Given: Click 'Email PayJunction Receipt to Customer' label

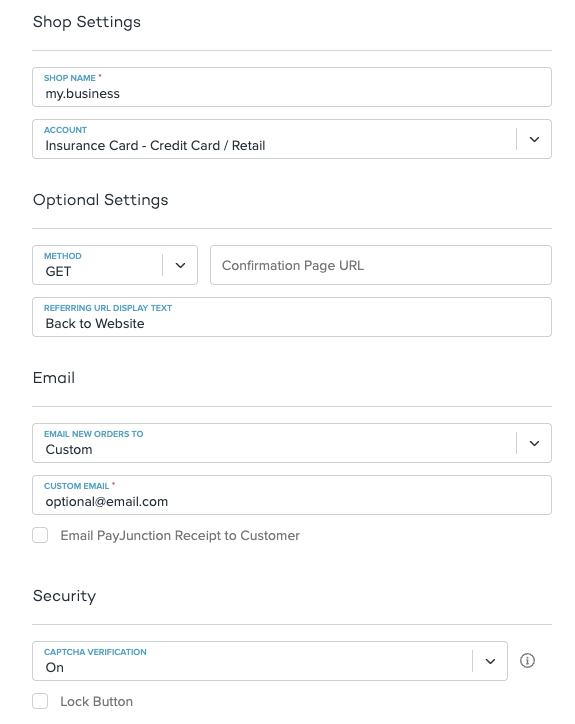Looking at the screenshot, I should click(x=180, y=536).
